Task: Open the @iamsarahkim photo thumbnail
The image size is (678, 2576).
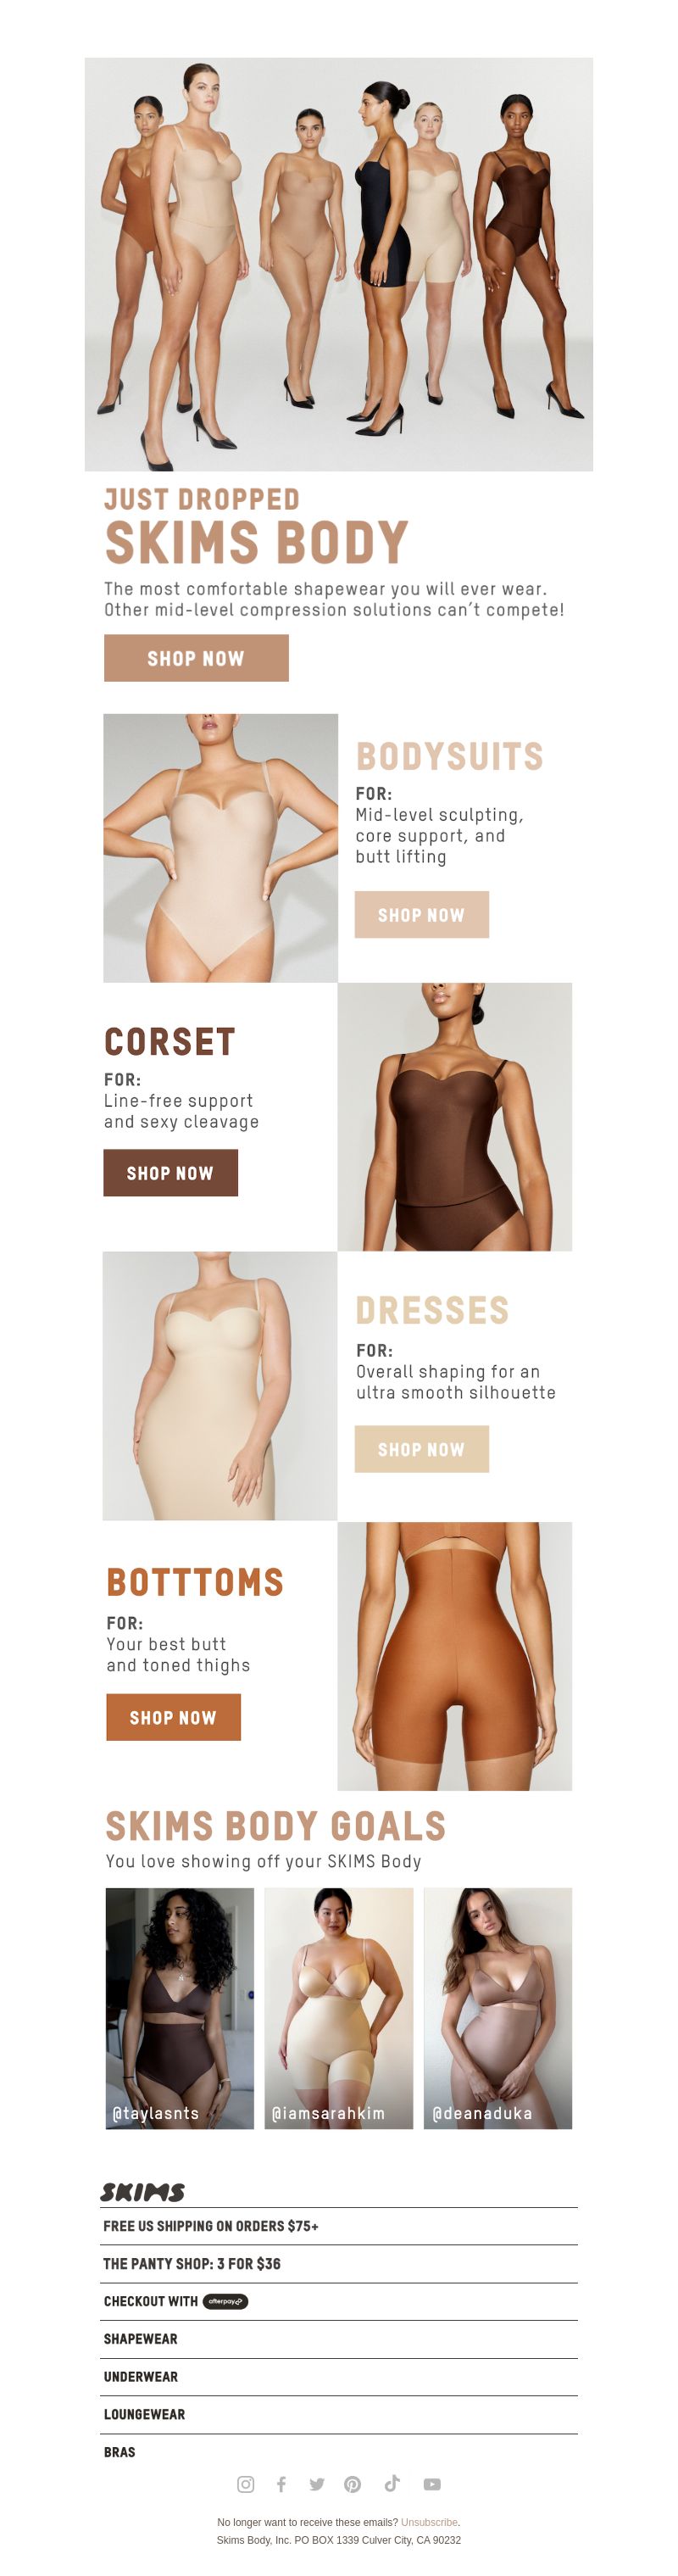Action: (339, 2008)
